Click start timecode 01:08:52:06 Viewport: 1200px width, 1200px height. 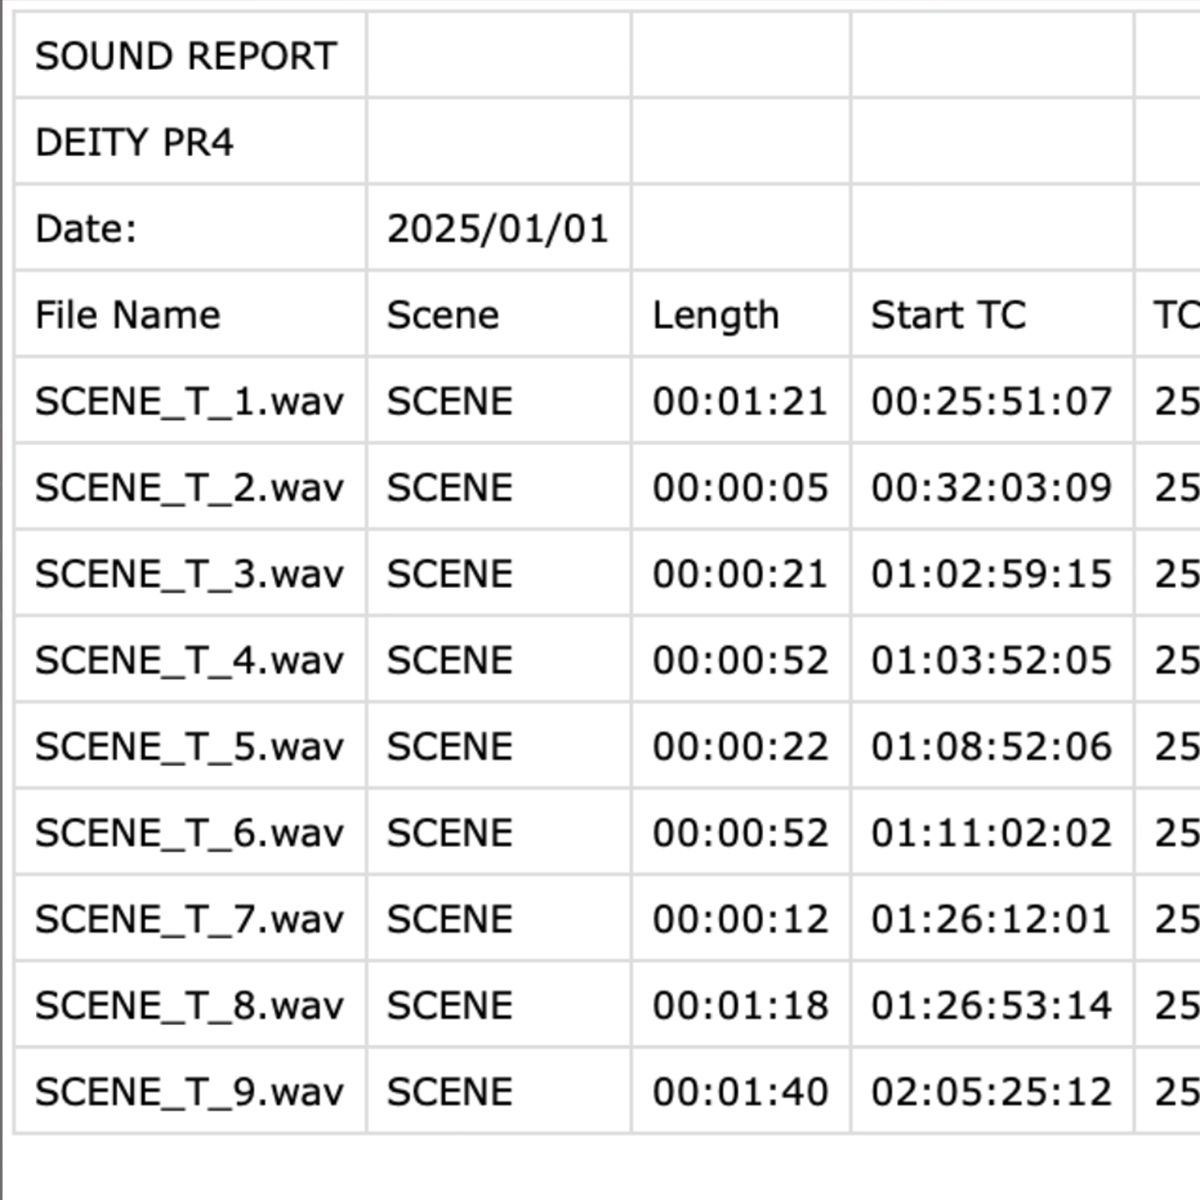(991, 747)
